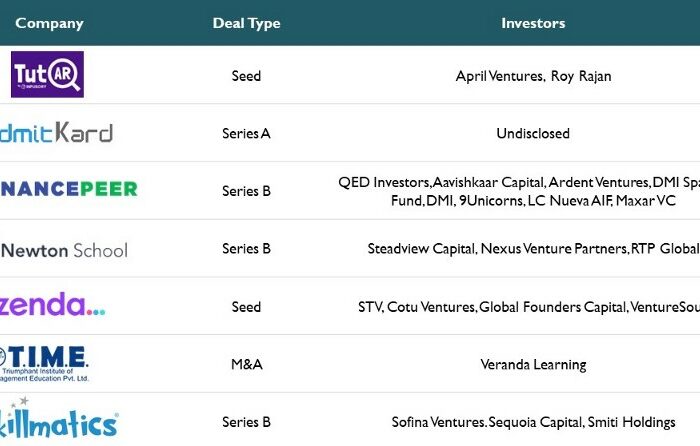Click the M&A deal type cell
The height and width of the screenshot is (446, 700).
pos(246,364)
